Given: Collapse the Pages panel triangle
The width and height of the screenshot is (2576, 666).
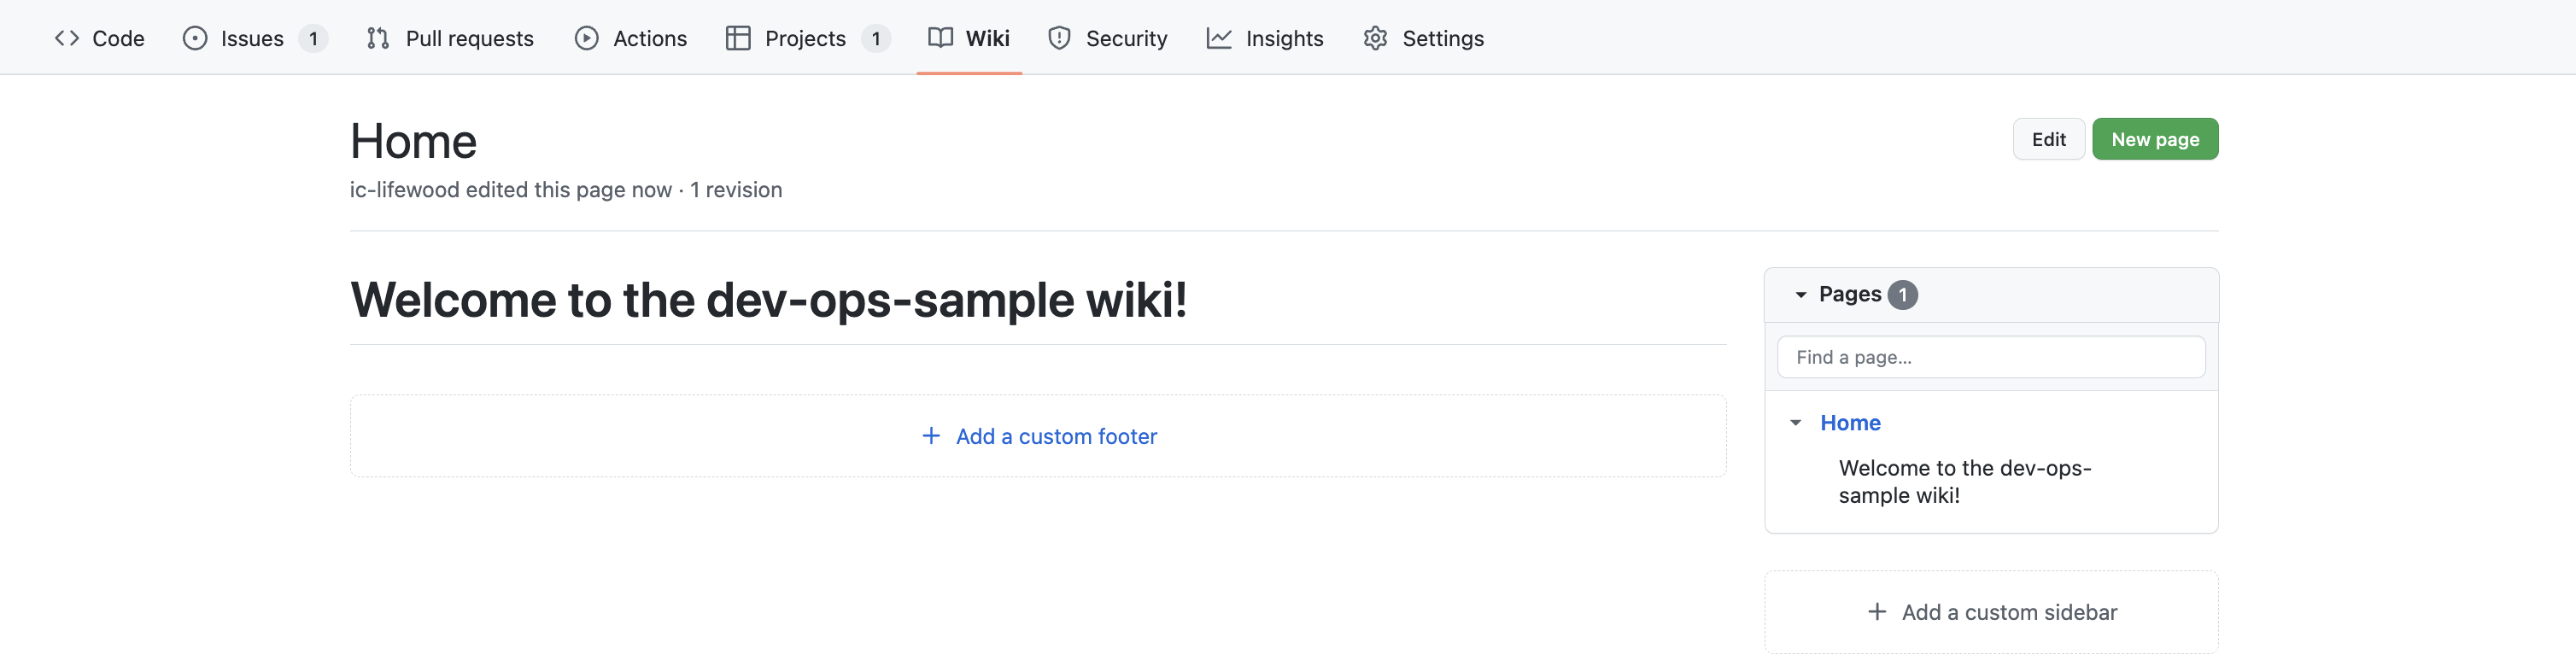Looking at the screenshot, I should 1800,295.
